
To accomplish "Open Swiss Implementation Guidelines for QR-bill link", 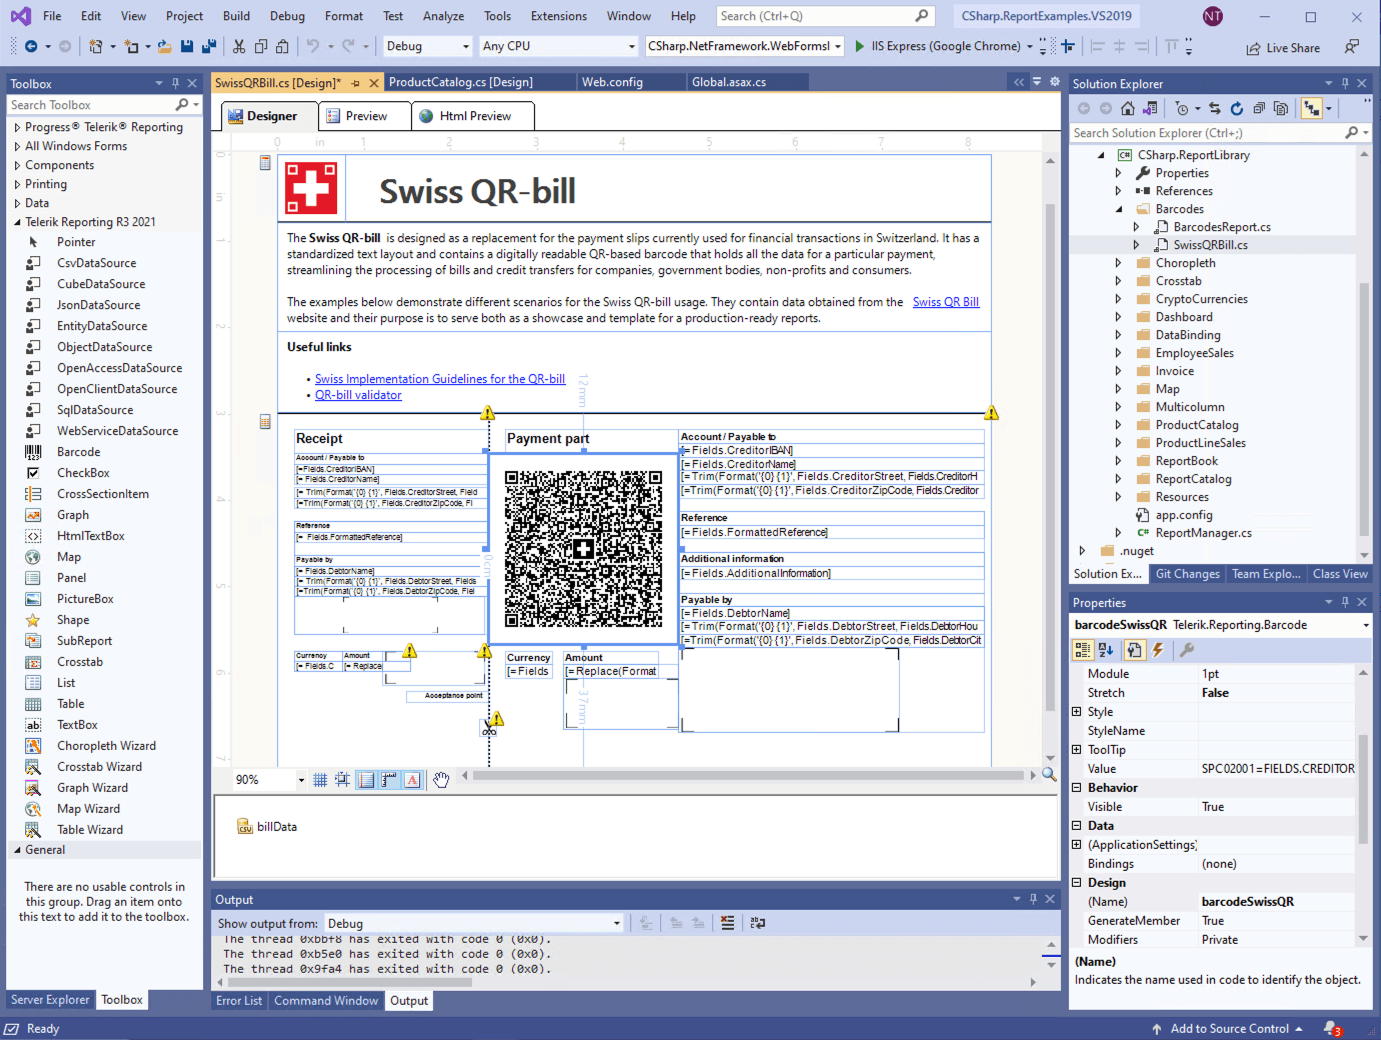I will (x=440, y=379).
